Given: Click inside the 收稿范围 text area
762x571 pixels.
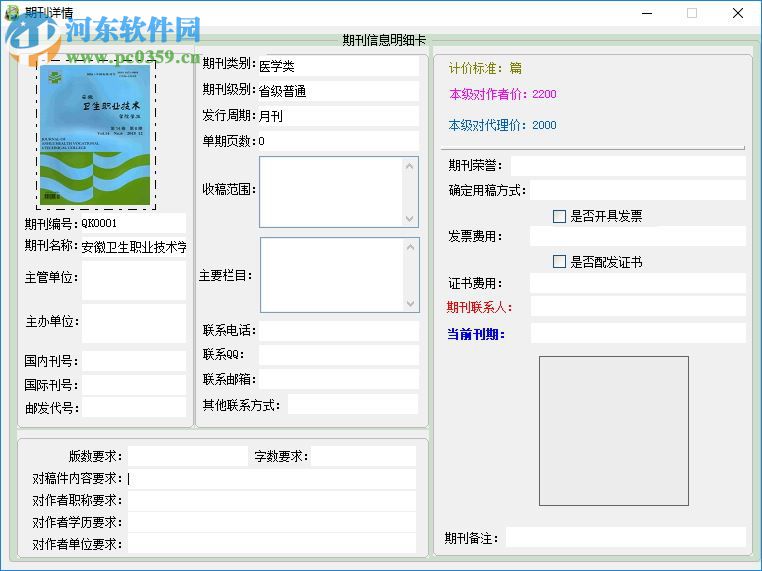Looking at the screenshot, I should pyautogui.click(x=332, y=192).
